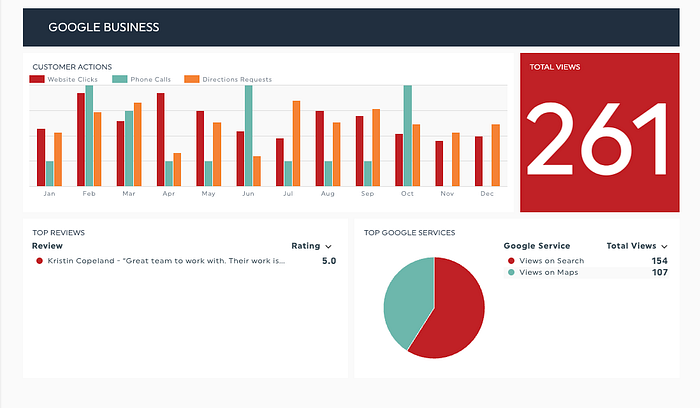Select Views on Maps row
This screenshot has width=700, height=408.
586,272
